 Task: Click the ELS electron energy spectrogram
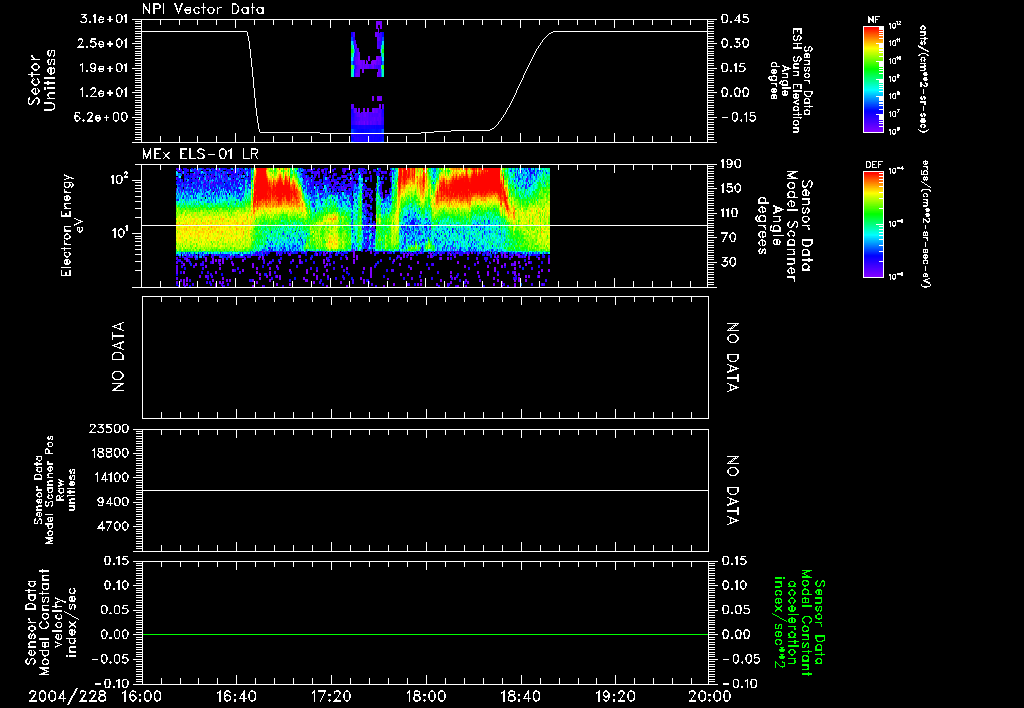[362, 227]
